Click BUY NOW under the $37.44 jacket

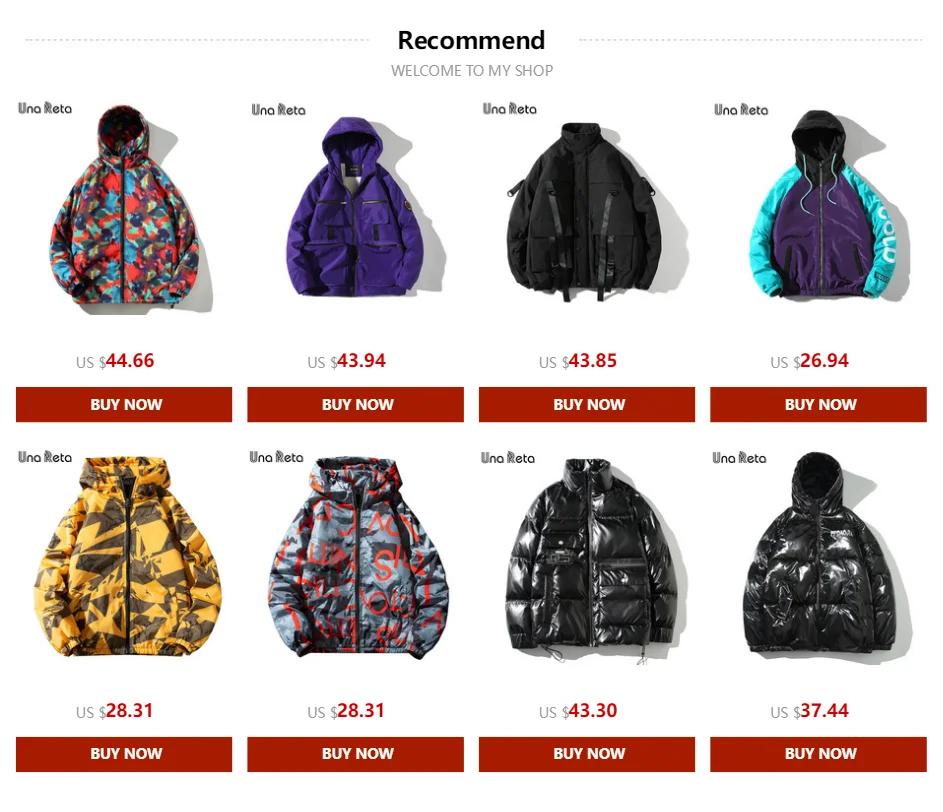pos(819,754)
